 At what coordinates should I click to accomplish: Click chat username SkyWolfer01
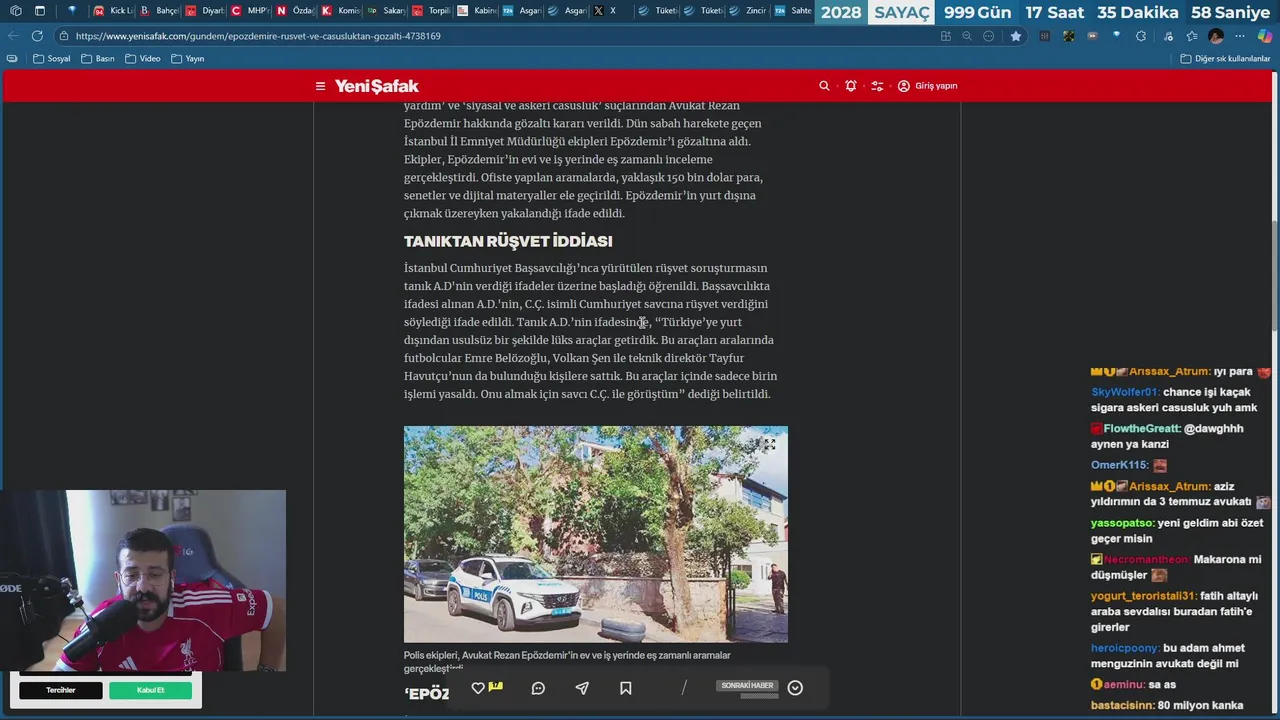[x=1125, y=392]
